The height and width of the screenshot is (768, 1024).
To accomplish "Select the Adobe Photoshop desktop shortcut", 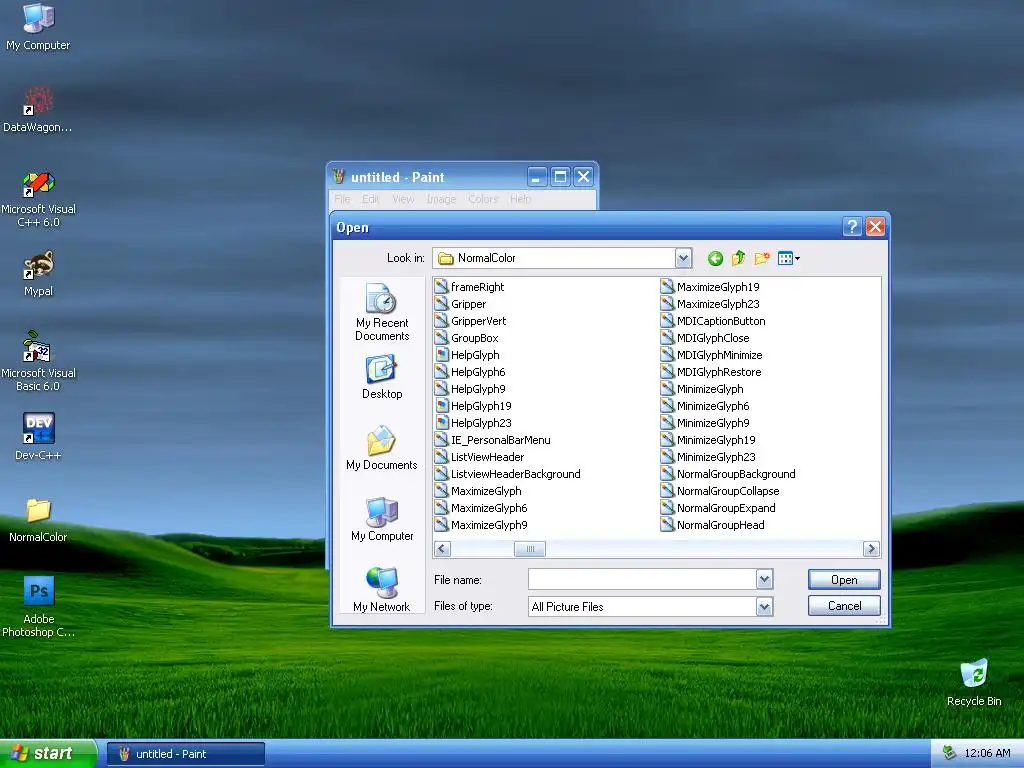I will tap(38, 607).
